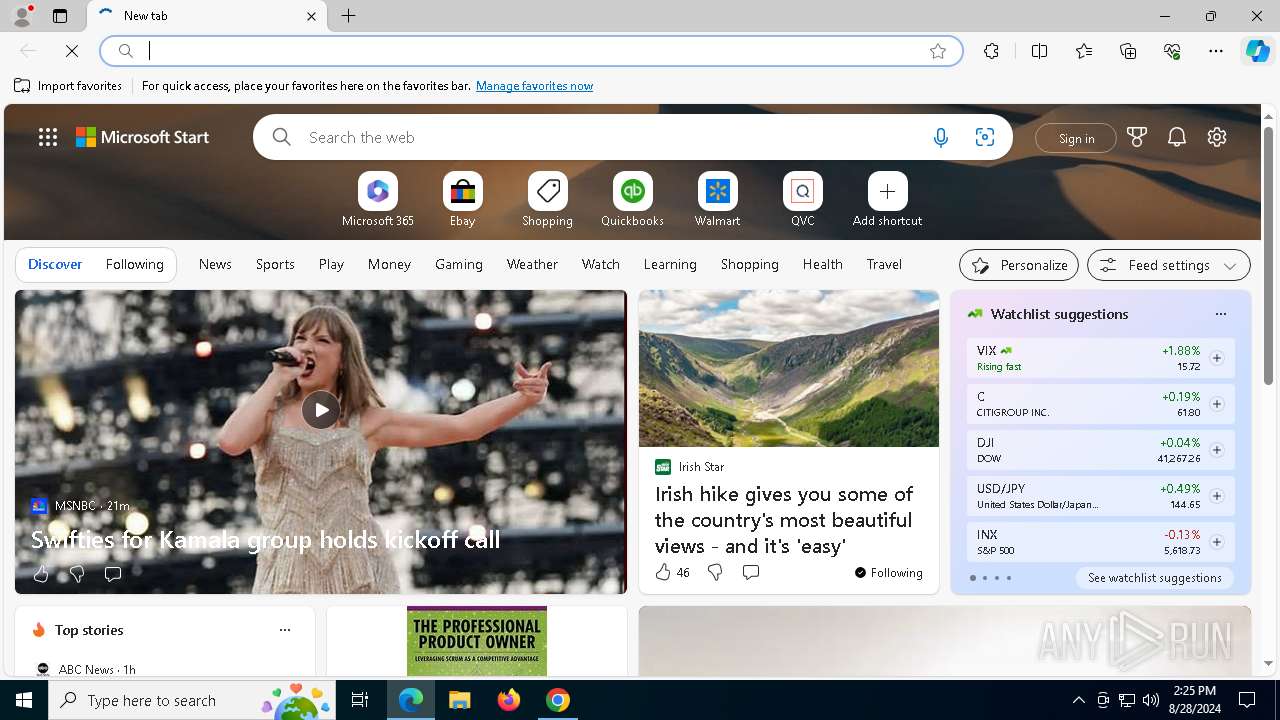Open the Walmart shortcut

click(717, 200)
